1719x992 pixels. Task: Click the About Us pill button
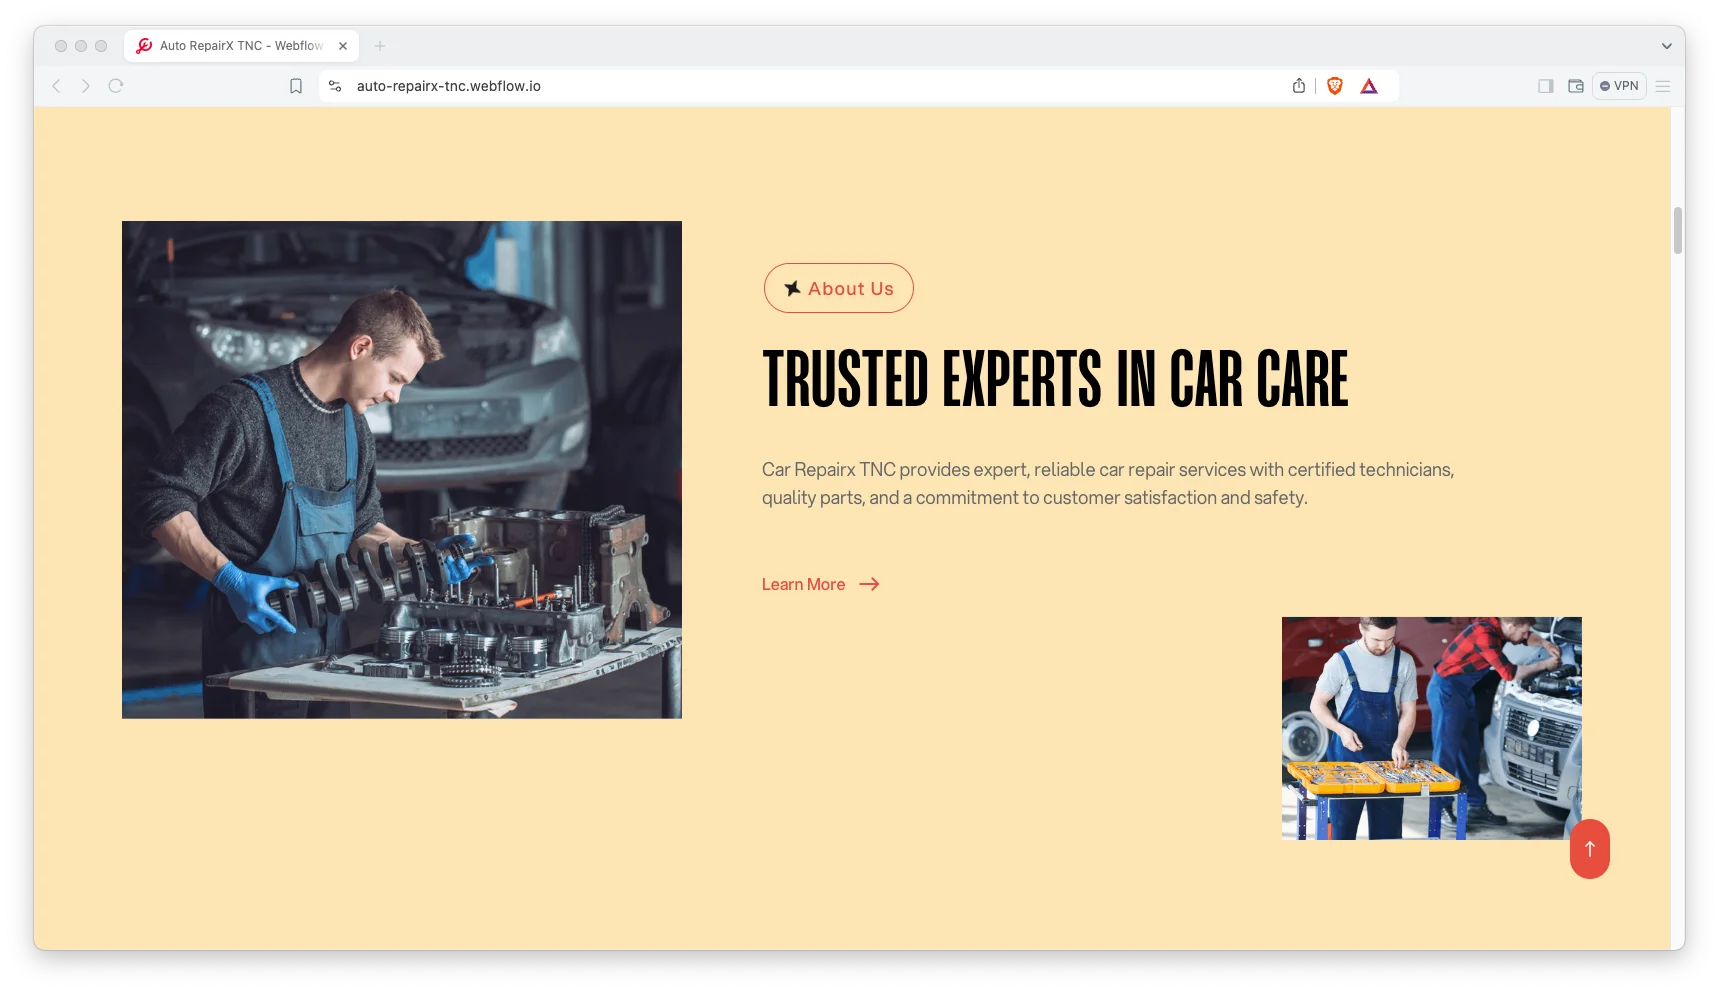[x=839, y=288]
